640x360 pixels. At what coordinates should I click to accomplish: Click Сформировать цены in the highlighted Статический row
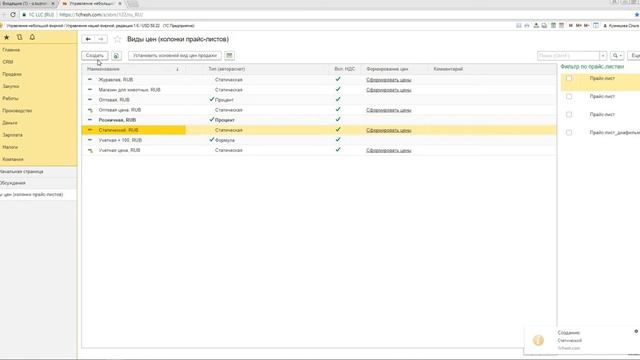pyautogui.click(x=389, y=130)
